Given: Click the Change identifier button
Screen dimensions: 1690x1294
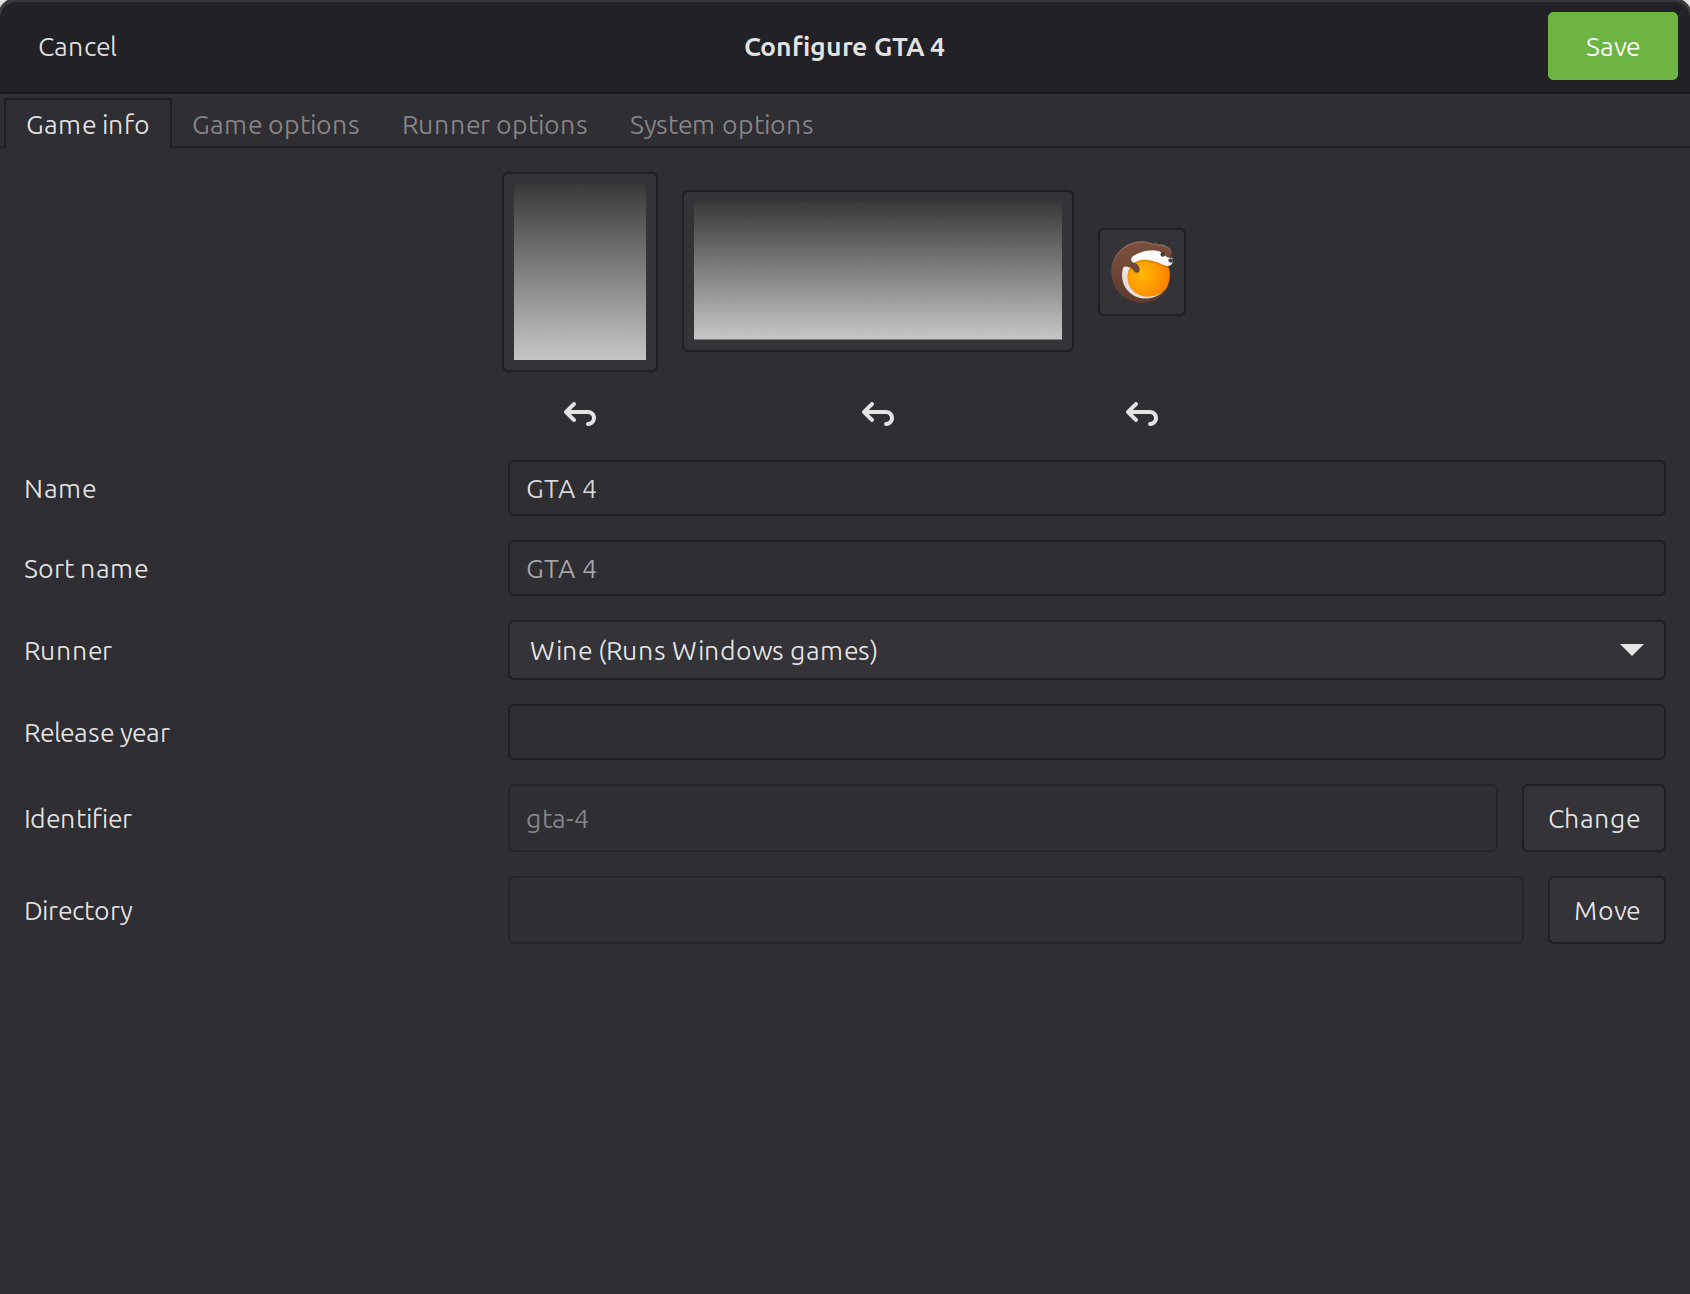Looking at the screenshot, I should pyautogui.click(x=1594, y=818).
